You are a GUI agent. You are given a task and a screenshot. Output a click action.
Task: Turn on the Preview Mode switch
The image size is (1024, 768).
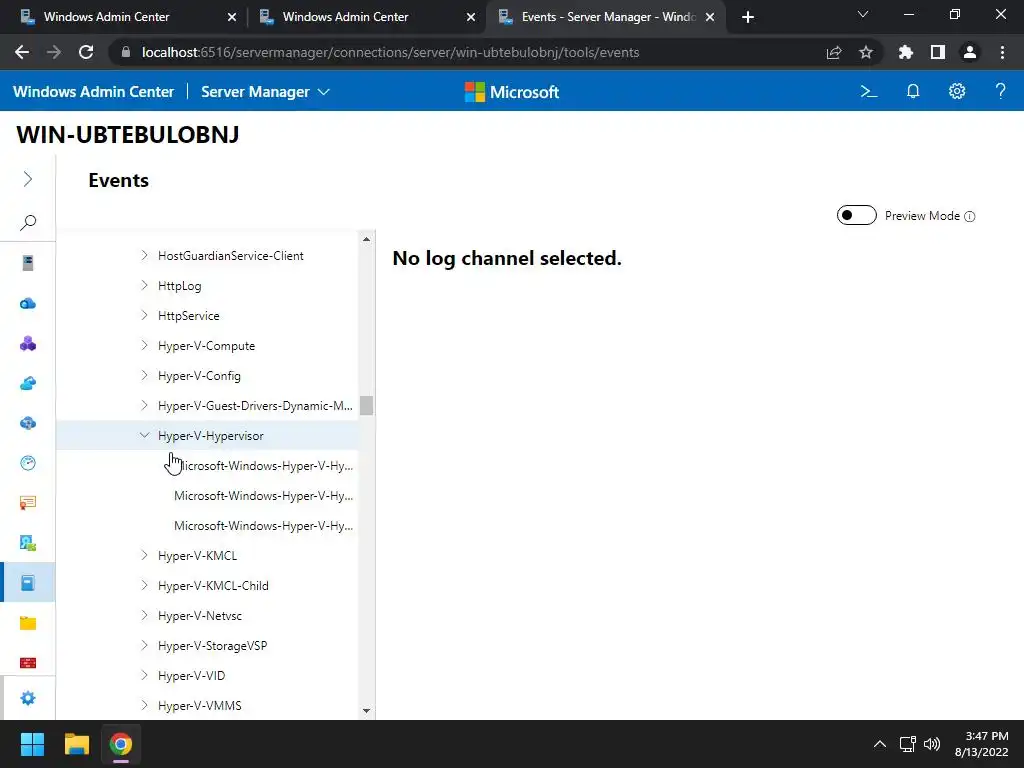[x=856, y=216]
